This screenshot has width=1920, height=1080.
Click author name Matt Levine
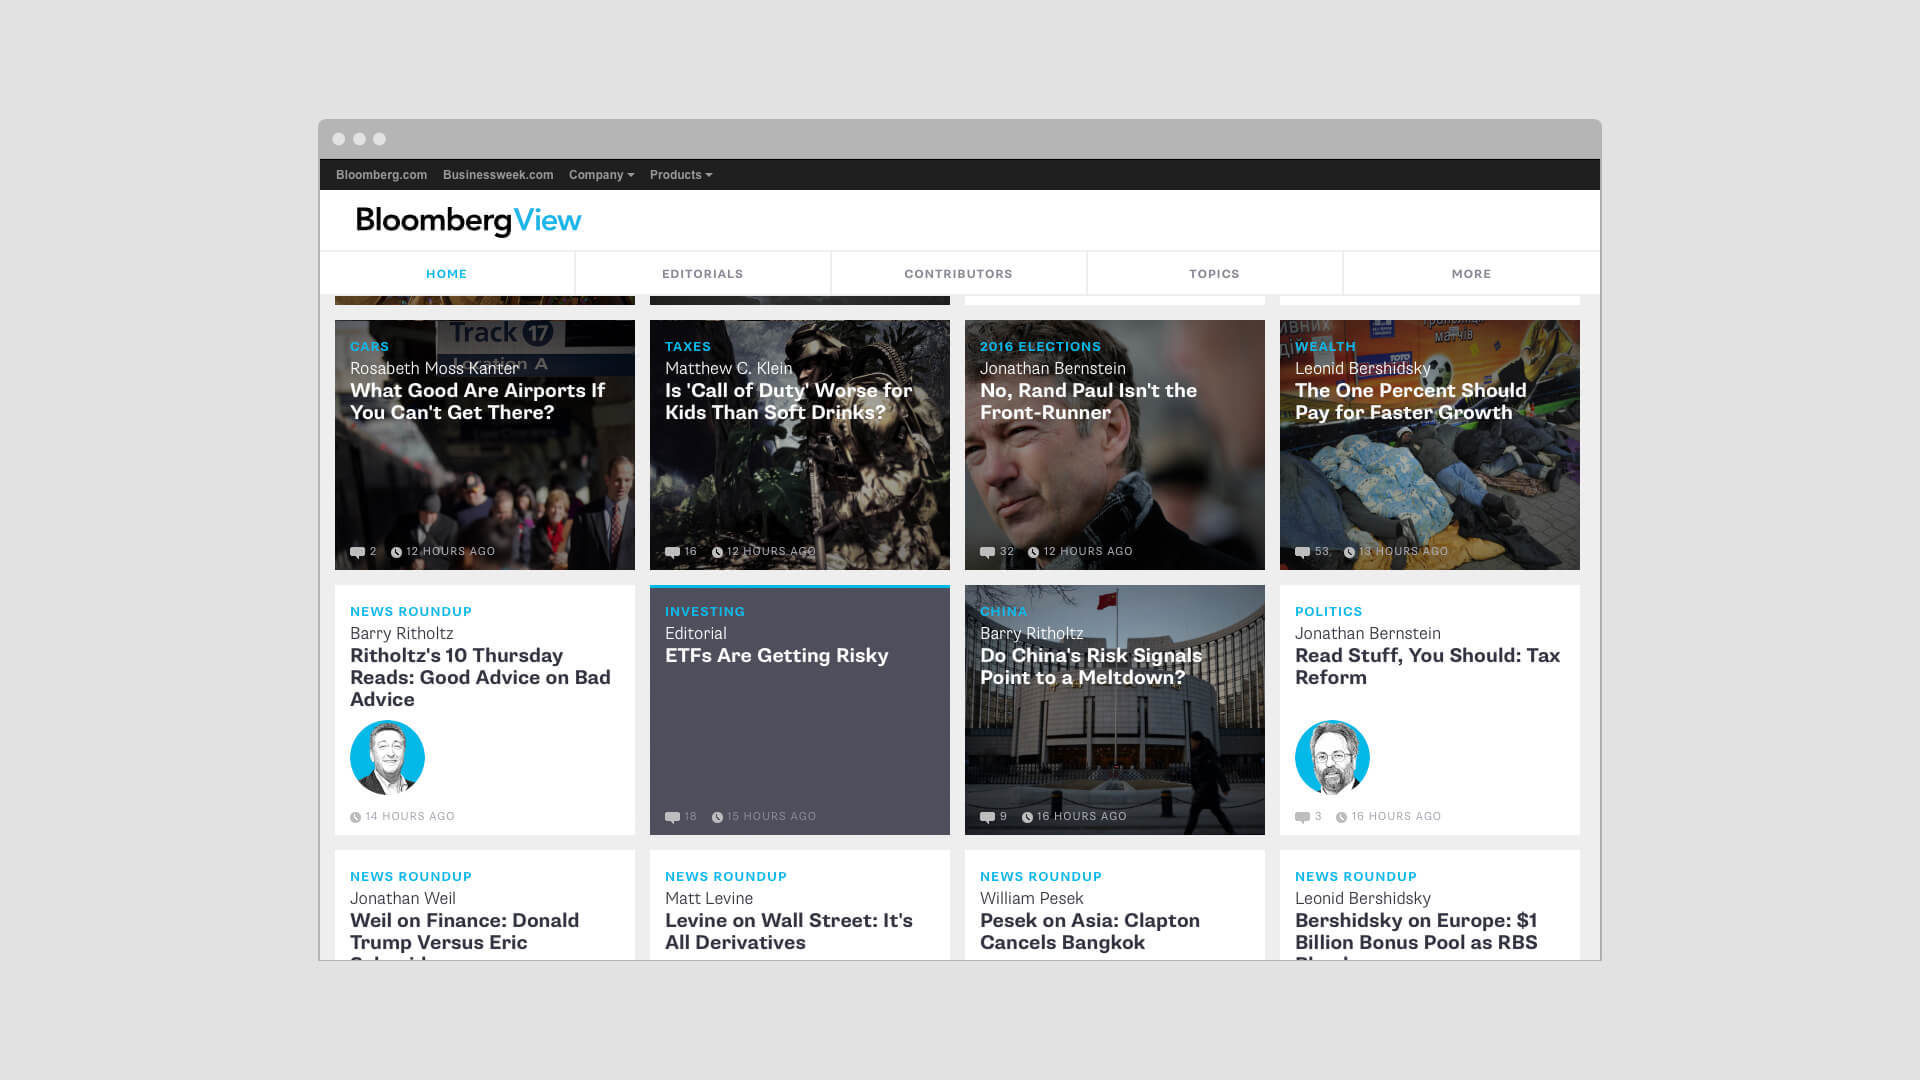[708, 899]
